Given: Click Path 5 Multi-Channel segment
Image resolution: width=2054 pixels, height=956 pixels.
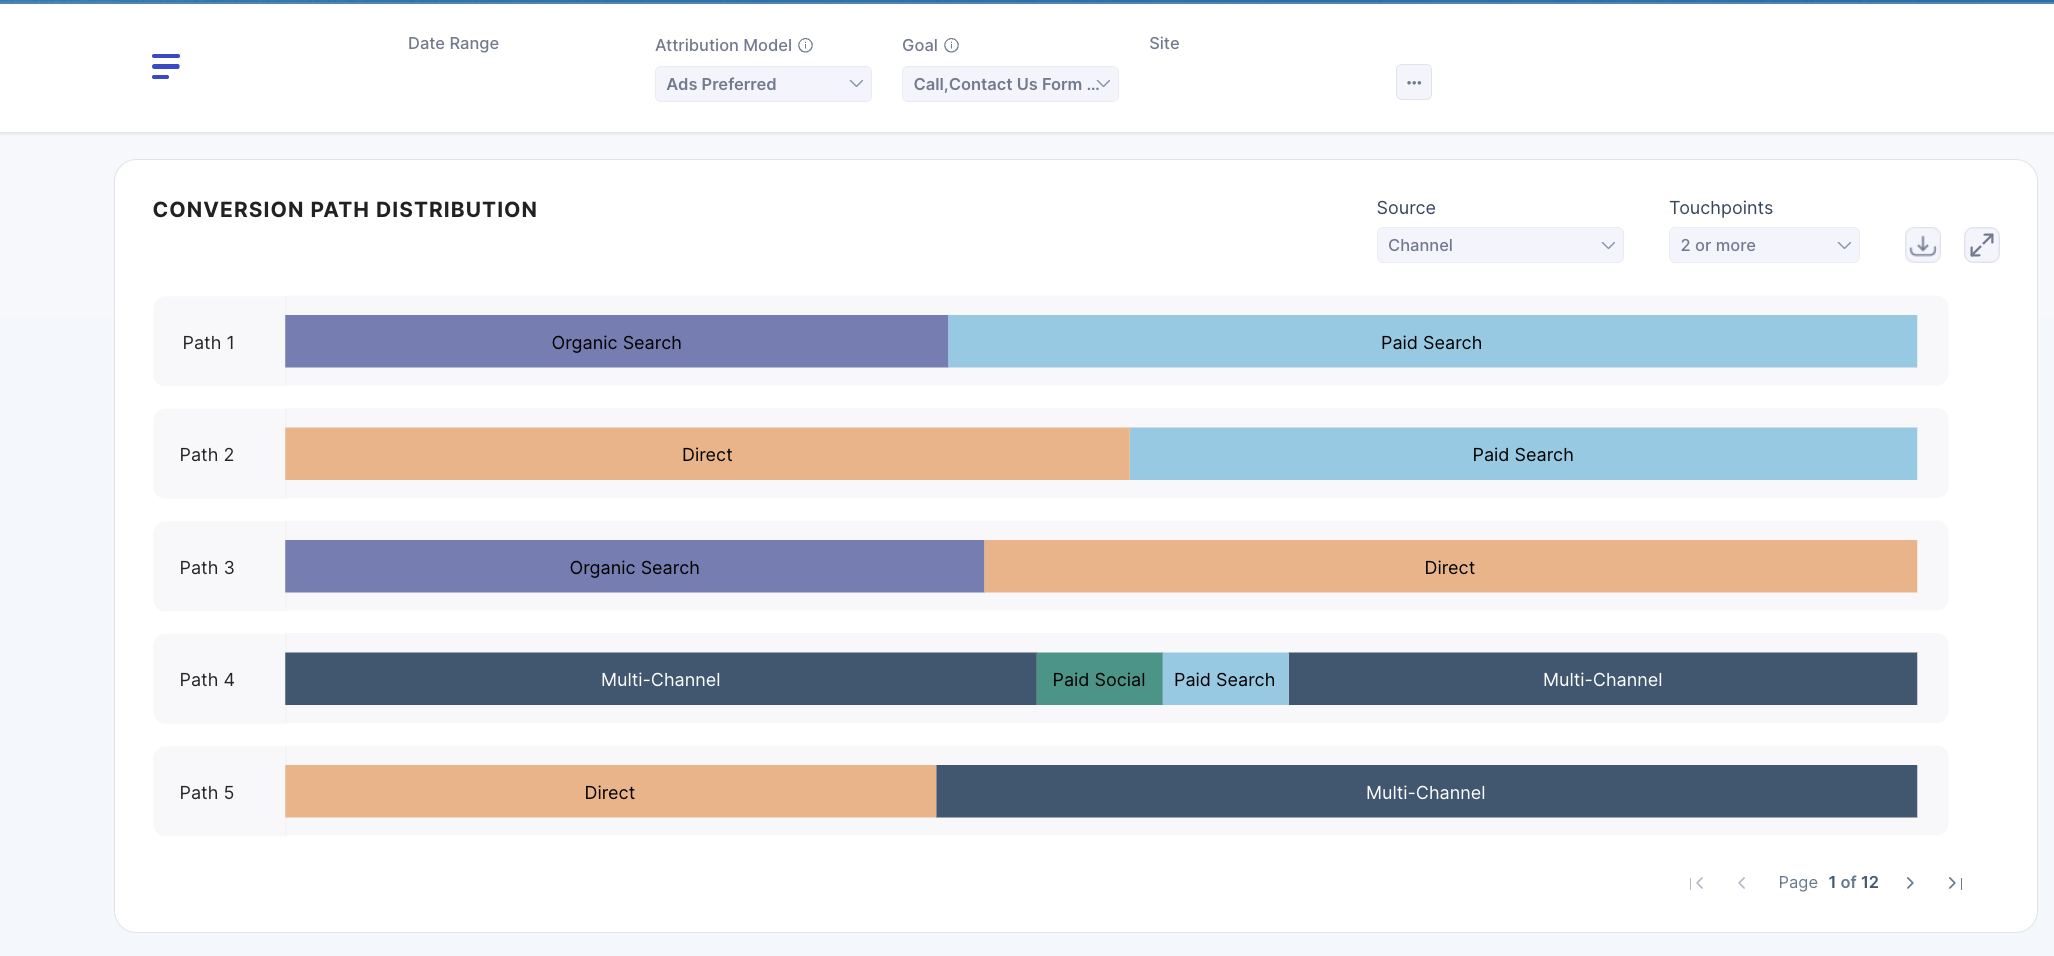Looking at the screenshot, I should coord(1425,793).
